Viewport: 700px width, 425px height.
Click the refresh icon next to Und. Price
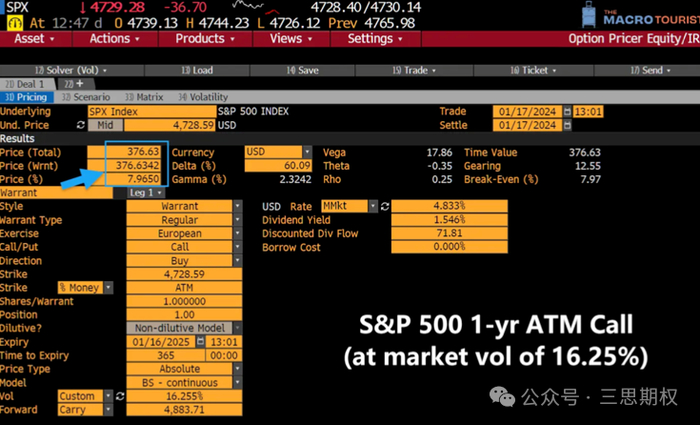click(81, 125)
